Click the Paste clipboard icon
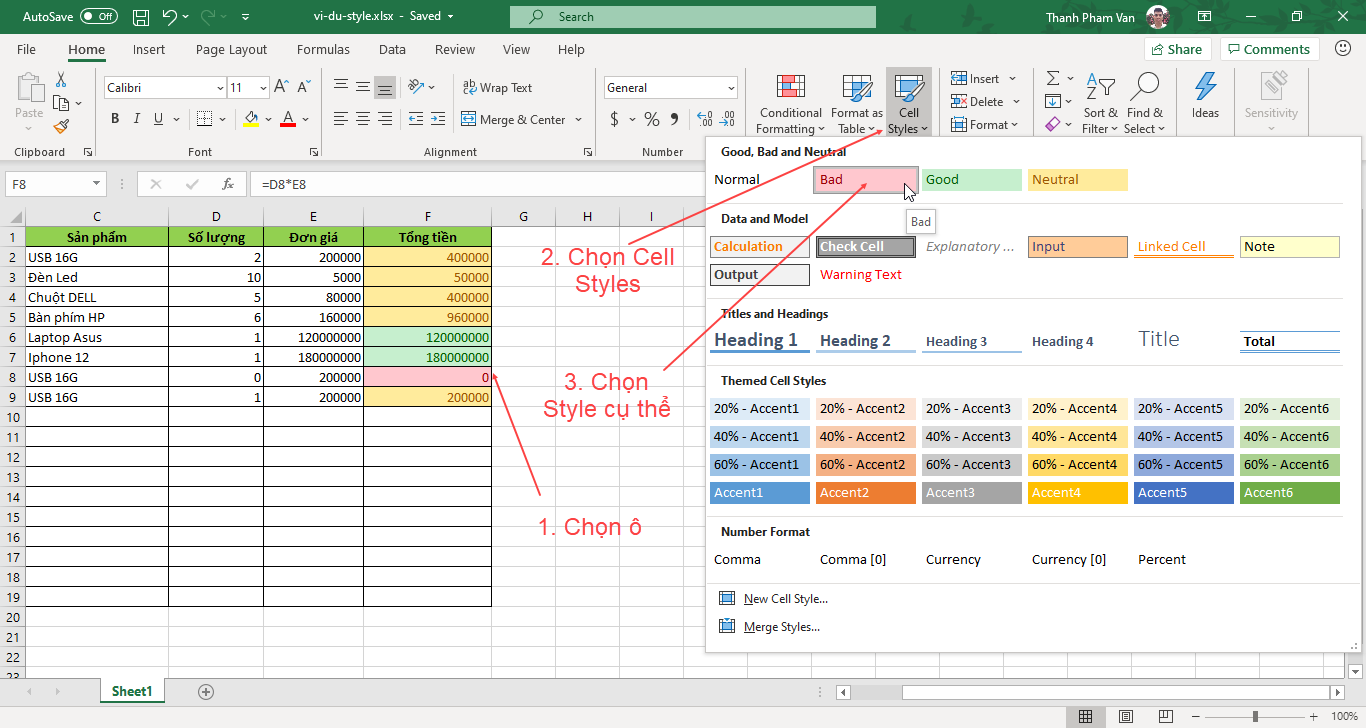This screenshot has height=728, width=1366. pyautogui.click(x=29, y=90)
